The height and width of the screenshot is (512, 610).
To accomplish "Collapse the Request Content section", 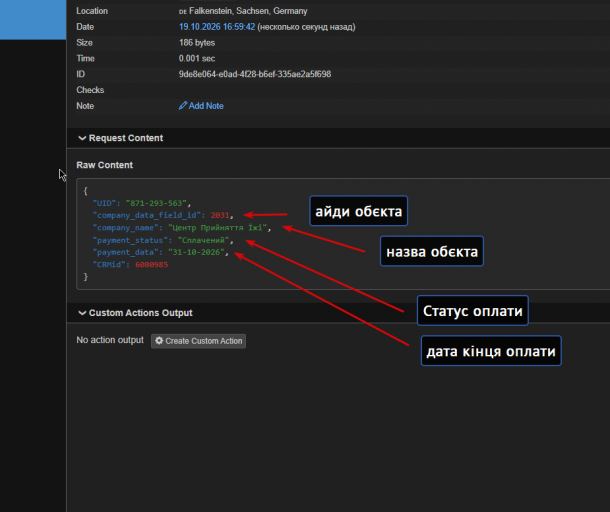I will (121, 138).
